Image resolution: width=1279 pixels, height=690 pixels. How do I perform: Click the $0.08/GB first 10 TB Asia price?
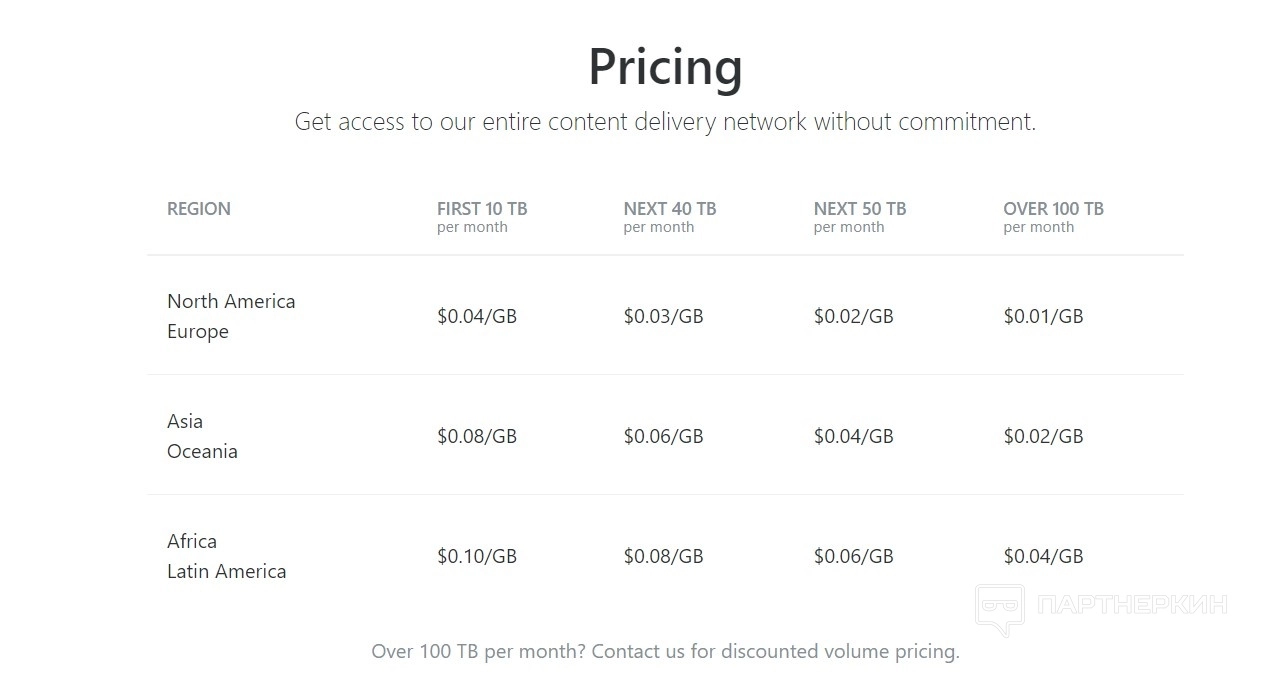click(477, 436)
